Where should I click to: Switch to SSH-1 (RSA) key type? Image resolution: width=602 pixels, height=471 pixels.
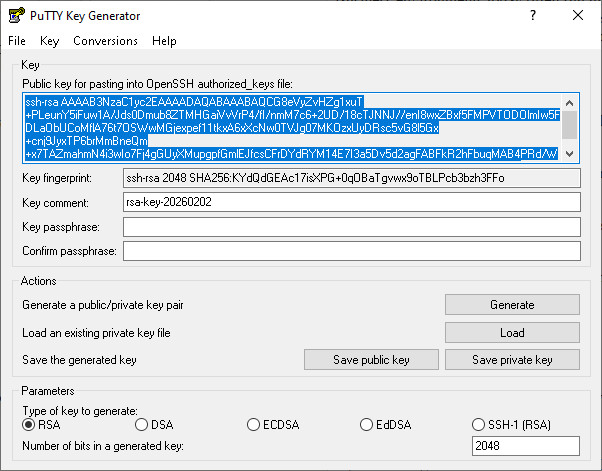click(479, 425)
